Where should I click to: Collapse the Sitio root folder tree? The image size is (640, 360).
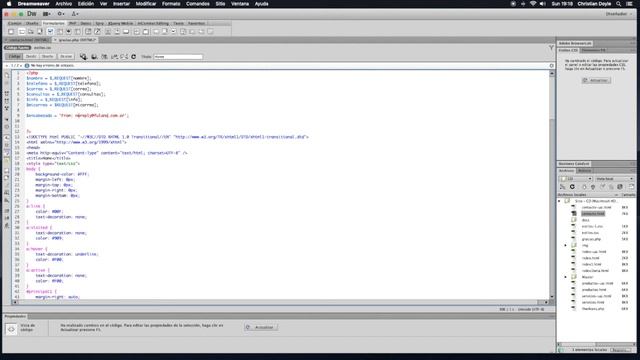click(560, 201)
